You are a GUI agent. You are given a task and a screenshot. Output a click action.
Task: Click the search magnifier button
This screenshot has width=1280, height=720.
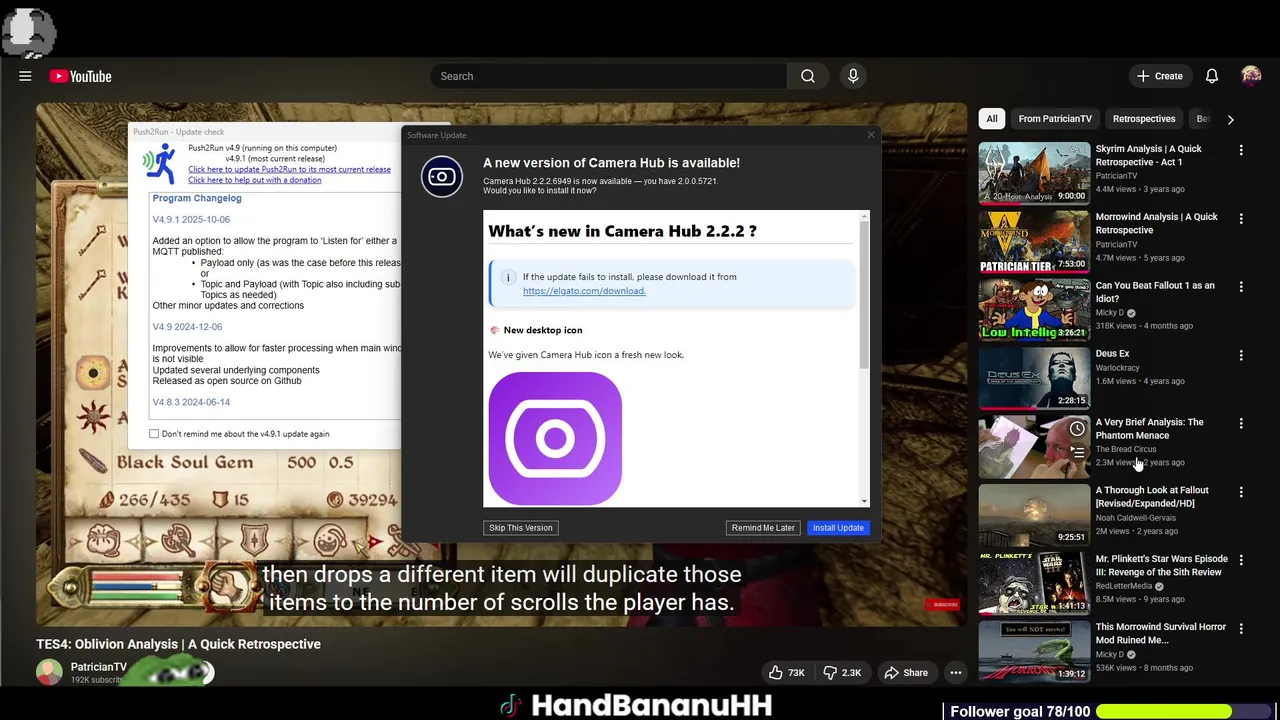[808, 76]
